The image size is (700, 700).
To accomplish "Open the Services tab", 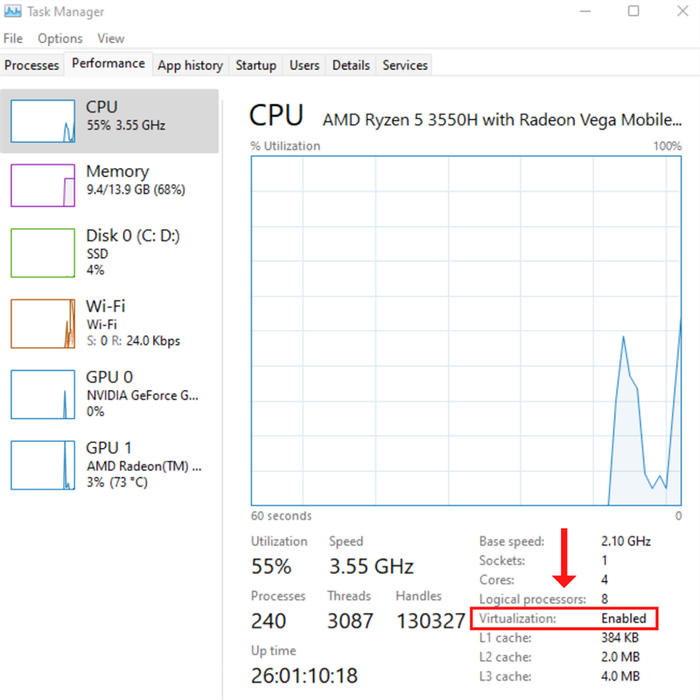I will [405, 65].
